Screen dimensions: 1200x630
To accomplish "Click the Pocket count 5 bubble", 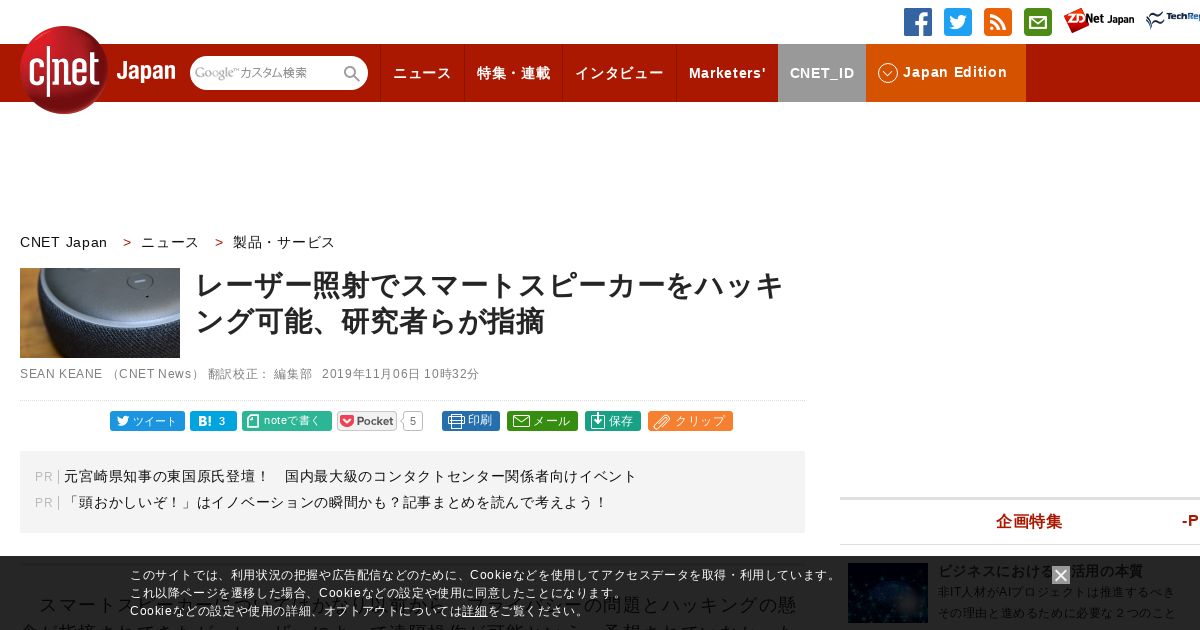I will [x=413, y=421].
